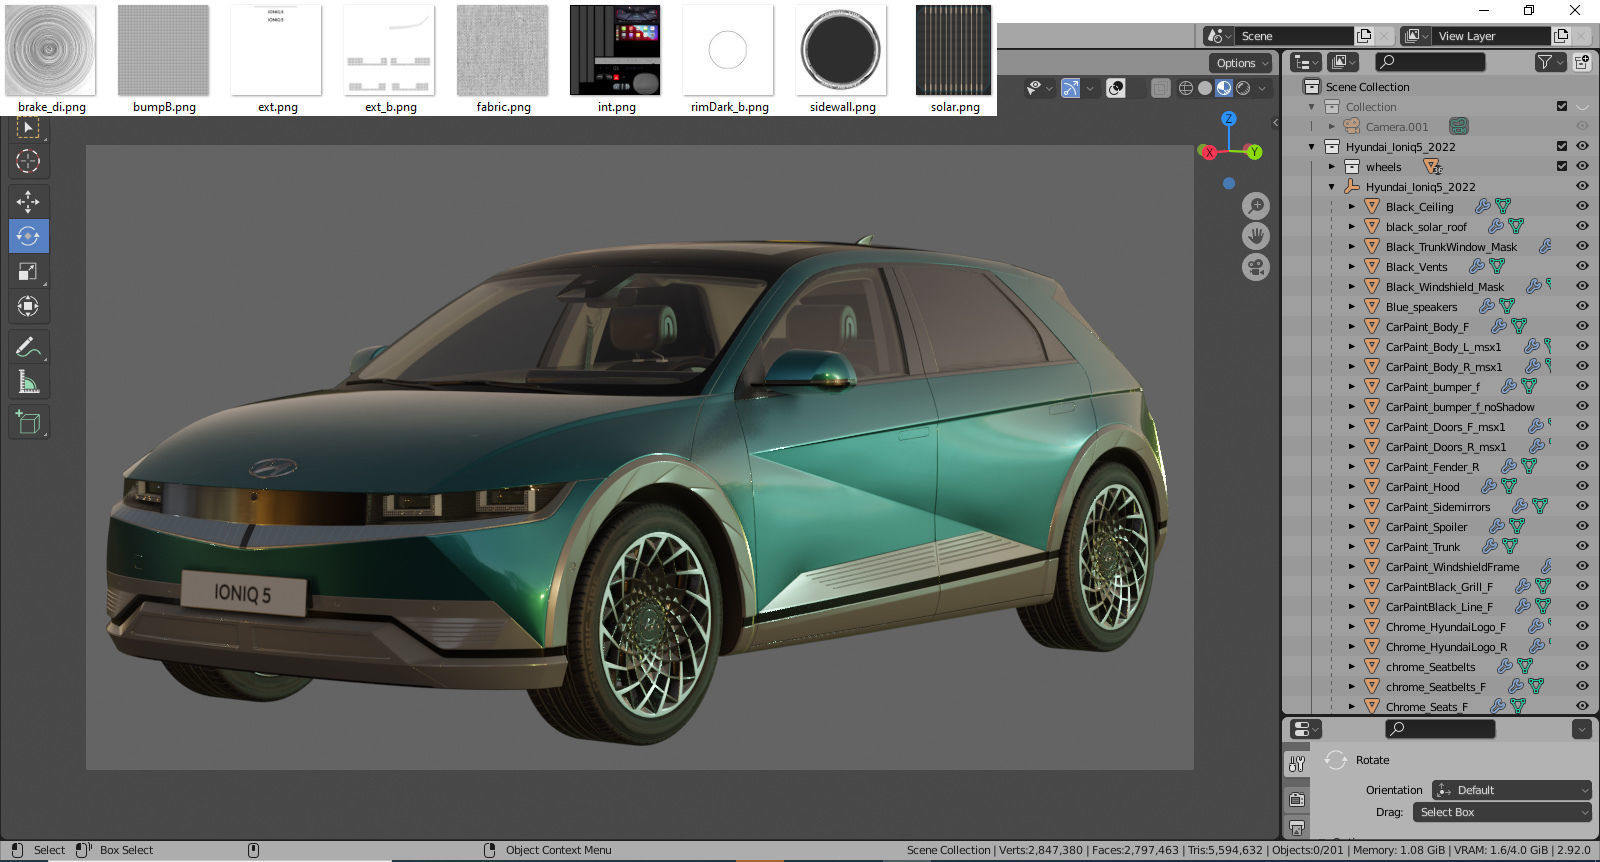Uncheck the wheels collection checkbox

coord(1562,167)
